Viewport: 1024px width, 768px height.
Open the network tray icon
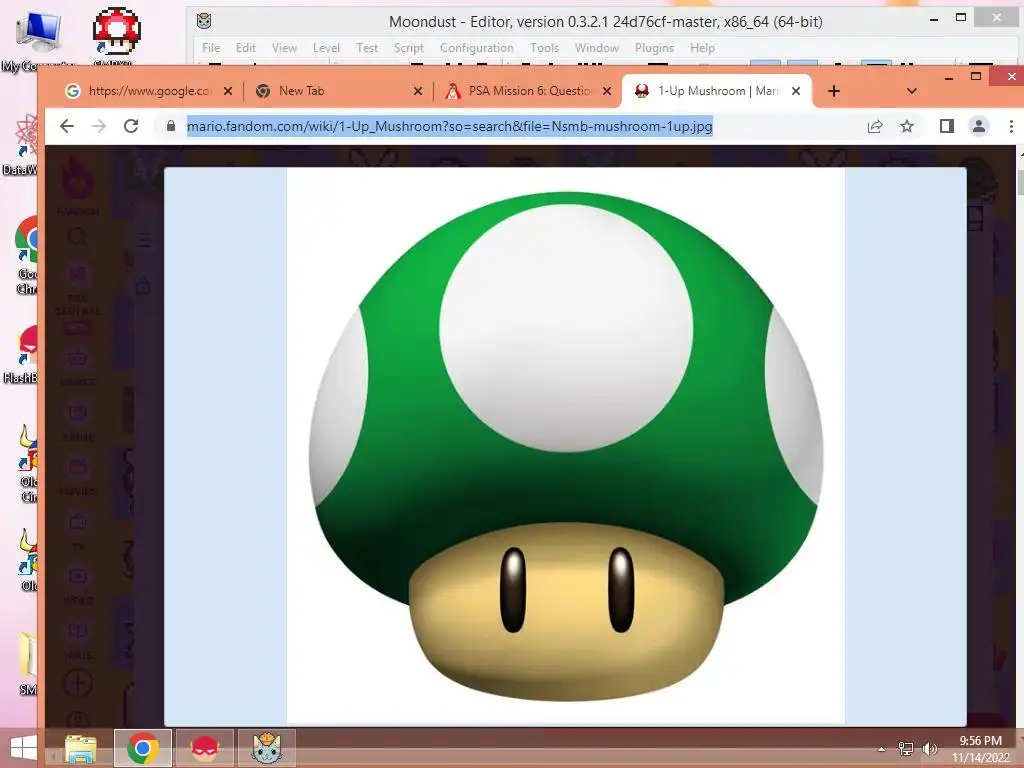(x=906, y=749)
